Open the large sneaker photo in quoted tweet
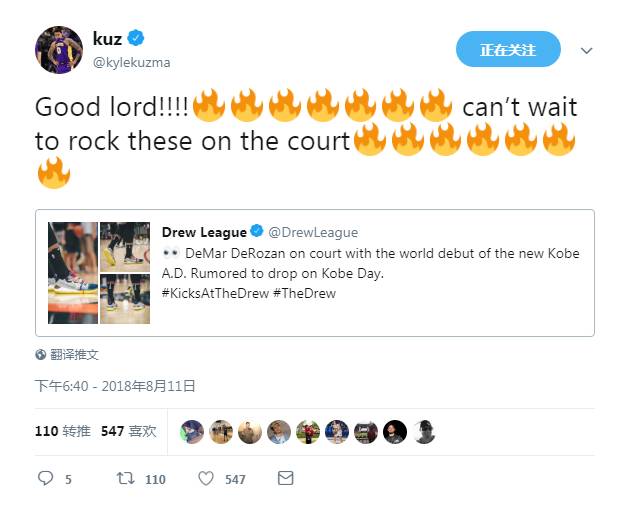Viewport: 633px width, 515px height. 73,273
